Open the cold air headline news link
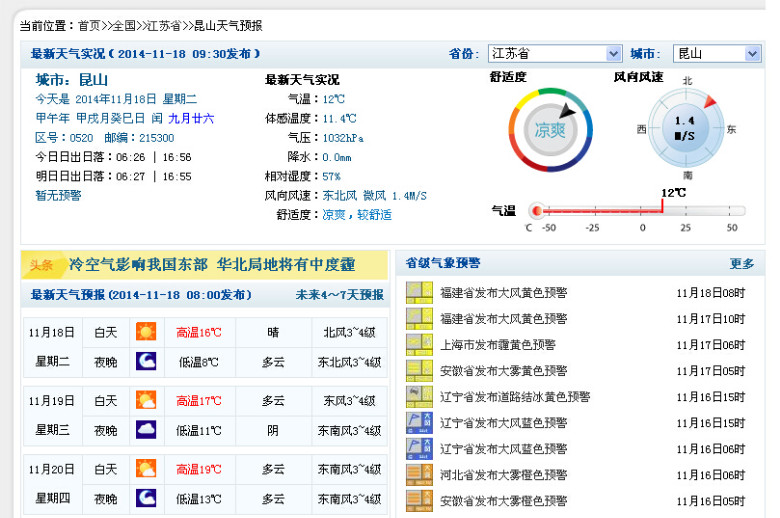 pos(211,265)
